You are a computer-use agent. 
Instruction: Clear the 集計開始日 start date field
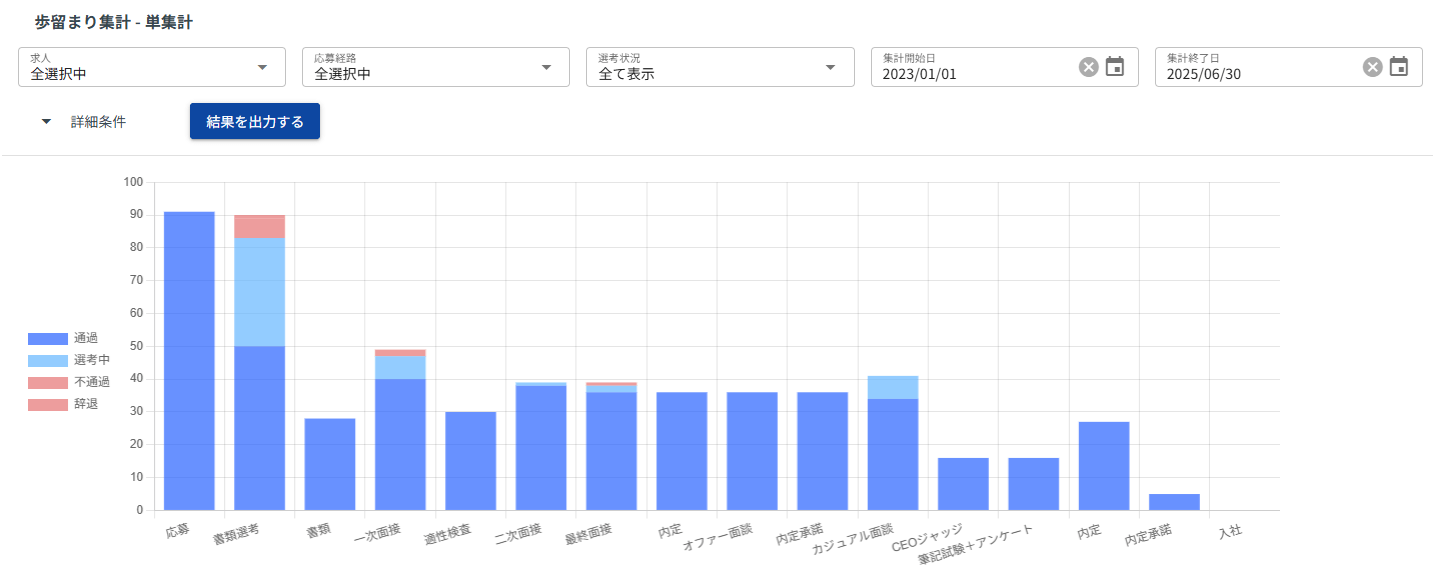click(x=1088, y=67)
